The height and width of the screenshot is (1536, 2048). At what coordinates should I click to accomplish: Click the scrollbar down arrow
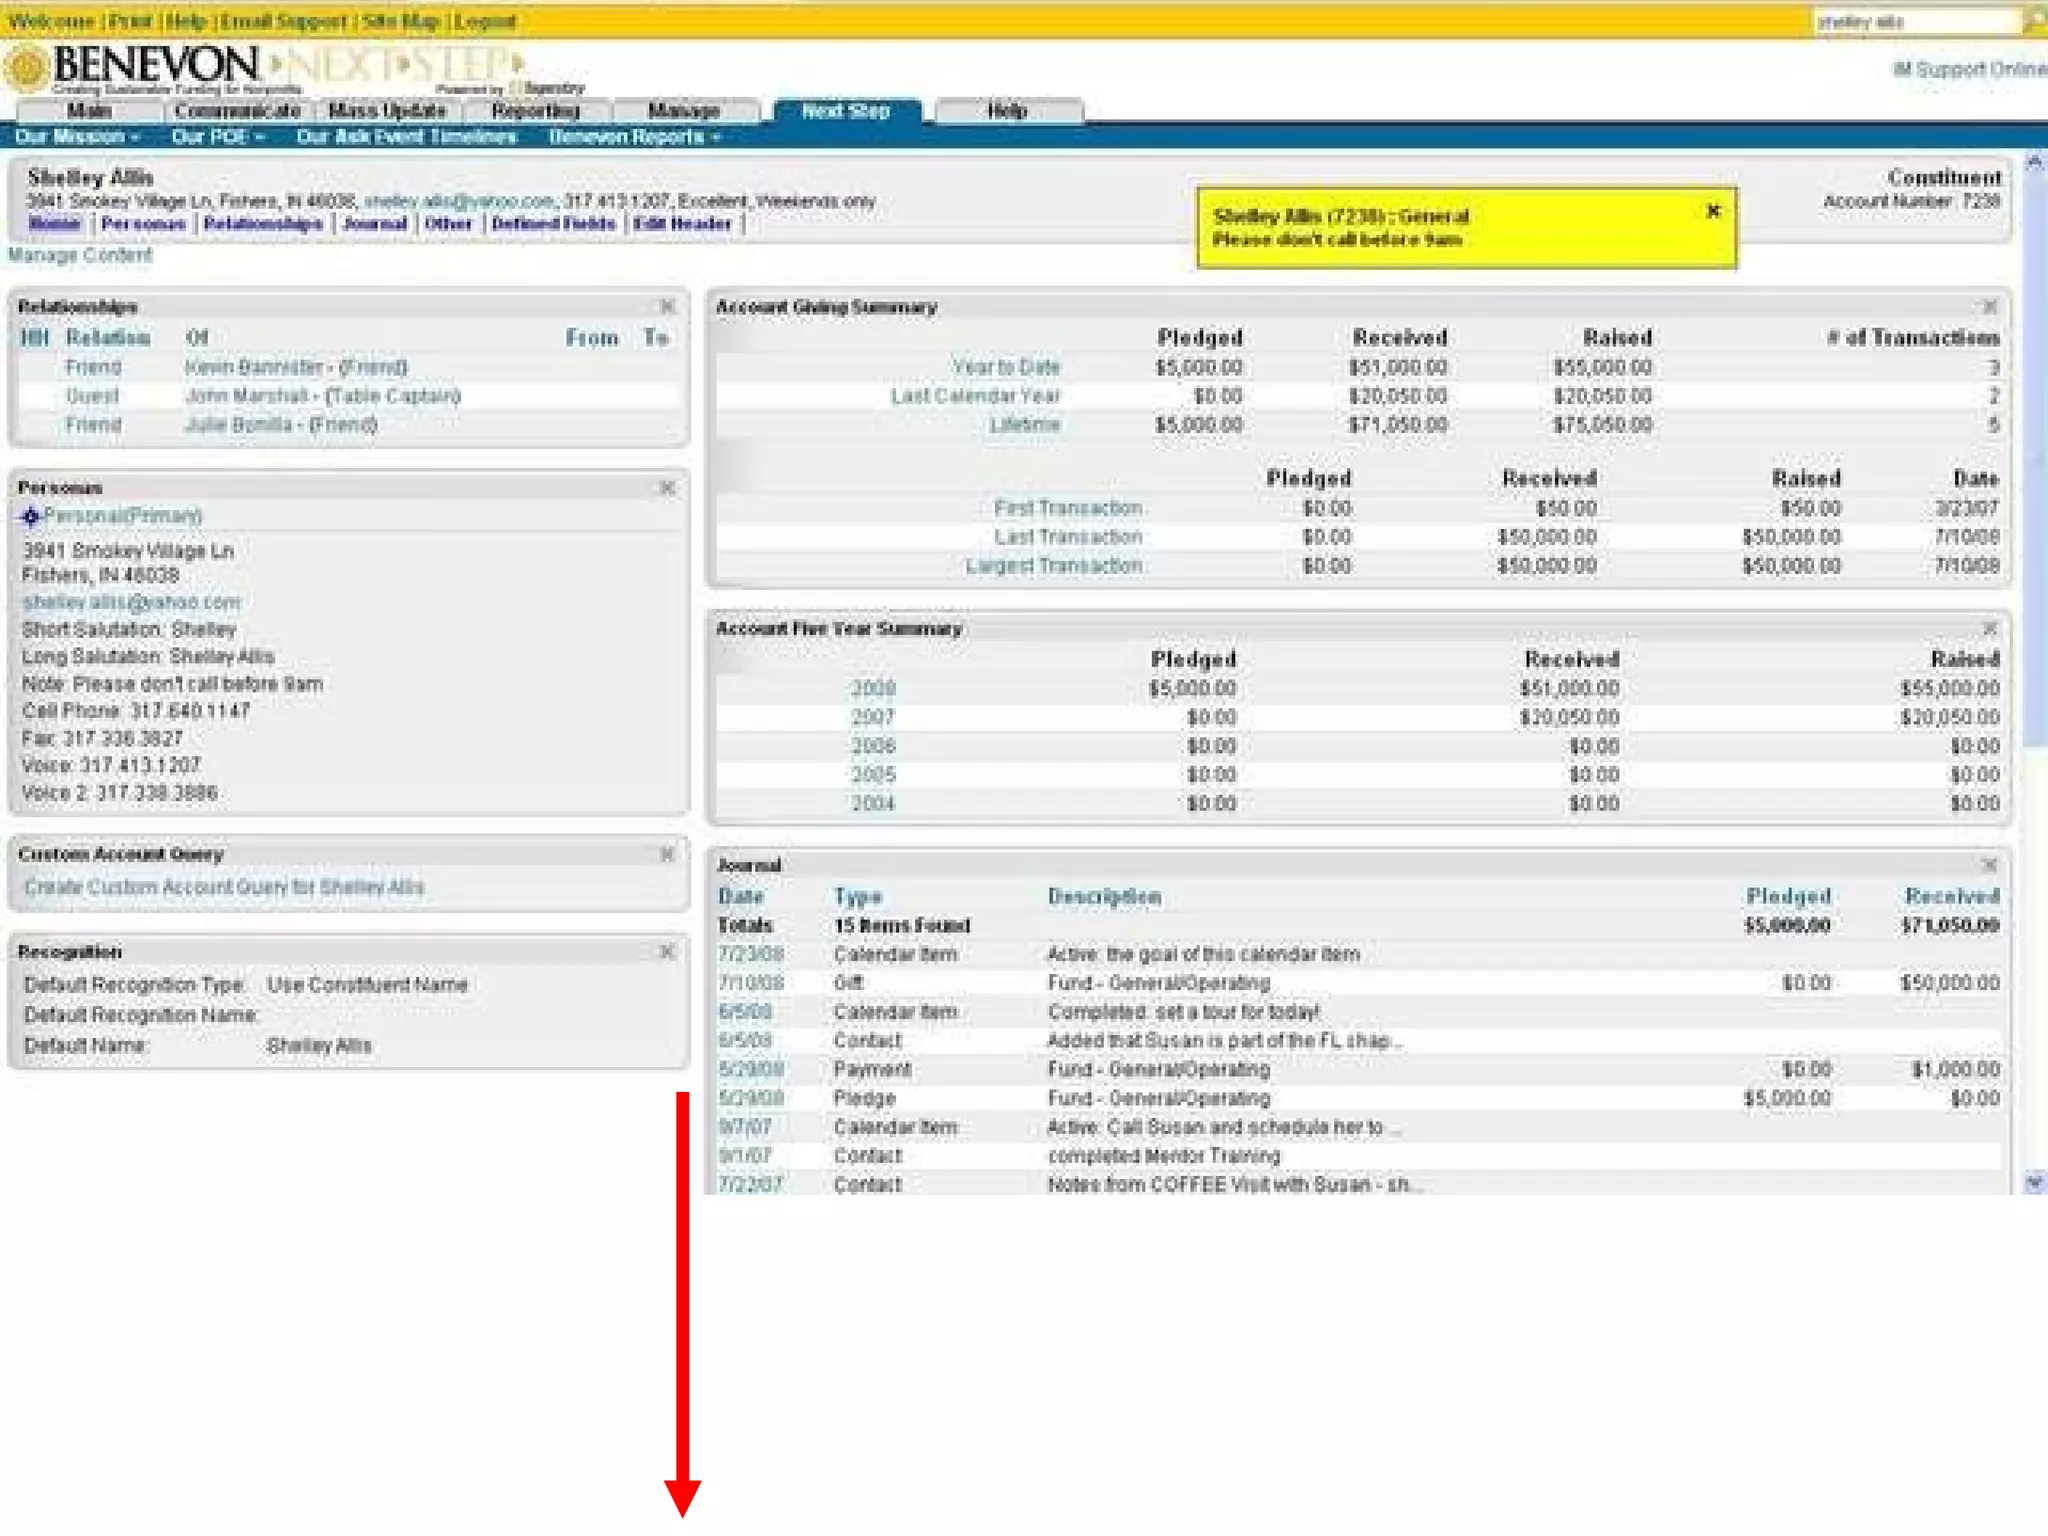tap(2034, 1183)
